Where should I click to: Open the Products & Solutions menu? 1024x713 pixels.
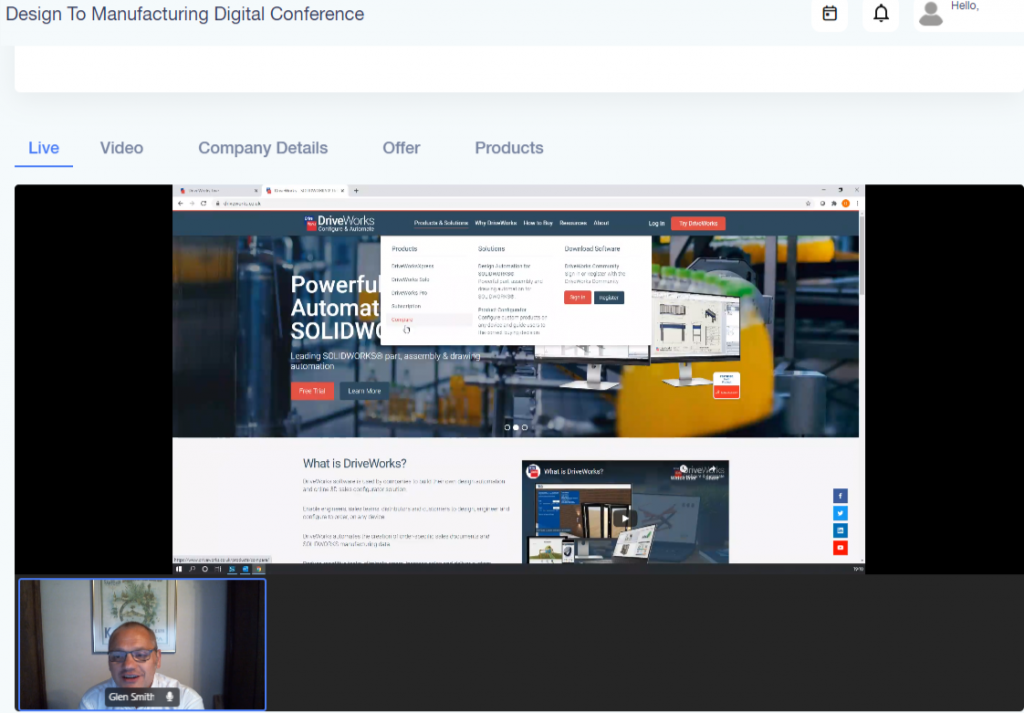[441, 223]
